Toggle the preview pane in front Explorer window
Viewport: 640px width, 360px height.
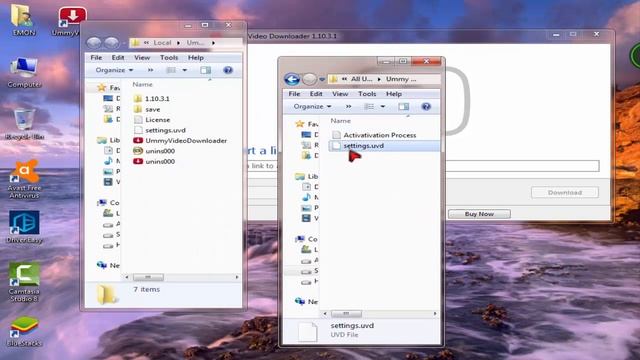point(403,107)
